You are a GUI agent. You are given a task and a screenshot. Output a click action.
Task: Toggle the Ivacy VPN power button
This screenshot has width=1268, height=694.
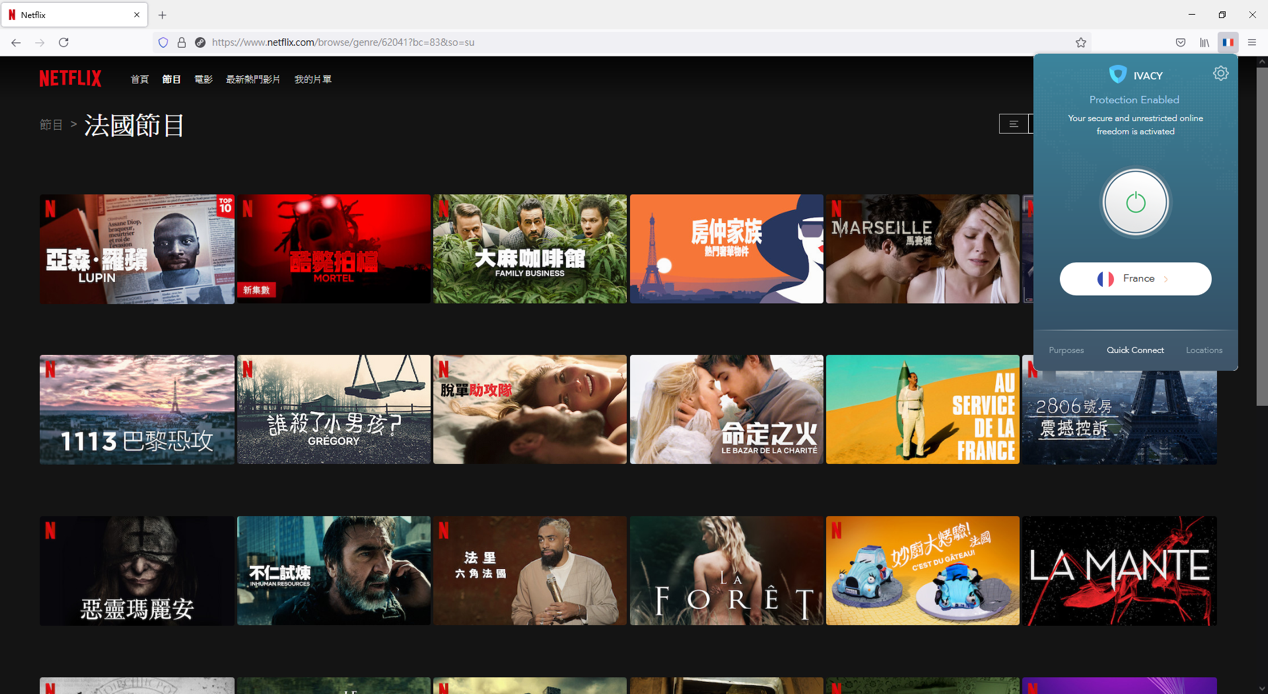pyautogui.click(x=1135, y=203)
